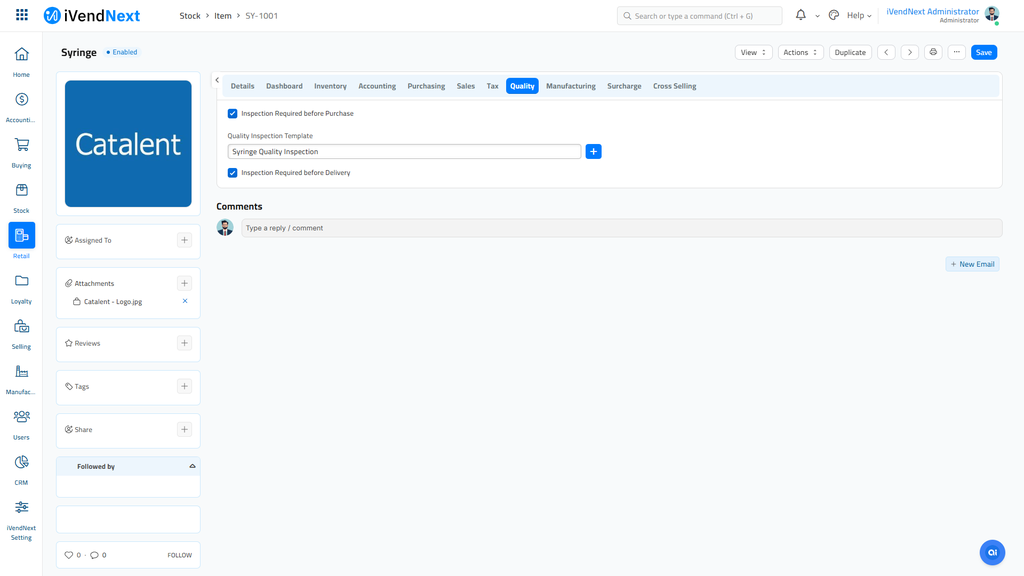The image size is (1024, 576).
Task: Click the notifications bell icon
Action: pyautogui.click(x=800, y=16)
